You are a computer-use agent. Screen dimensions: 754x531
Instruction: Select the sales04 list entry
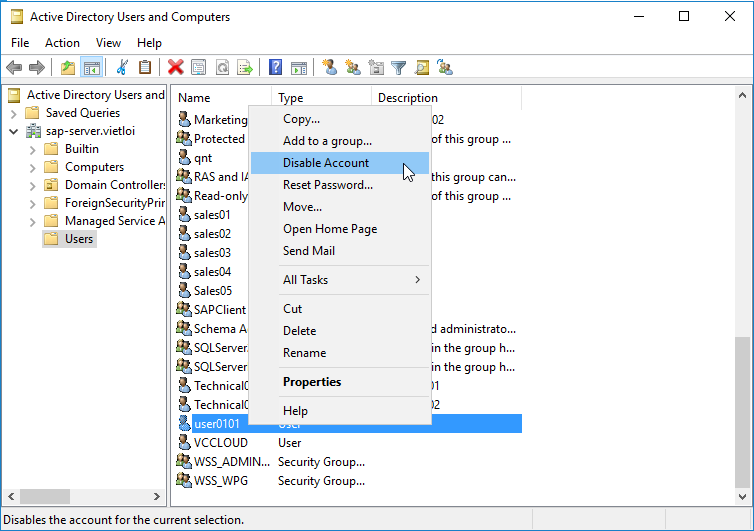tap(212, 271)
